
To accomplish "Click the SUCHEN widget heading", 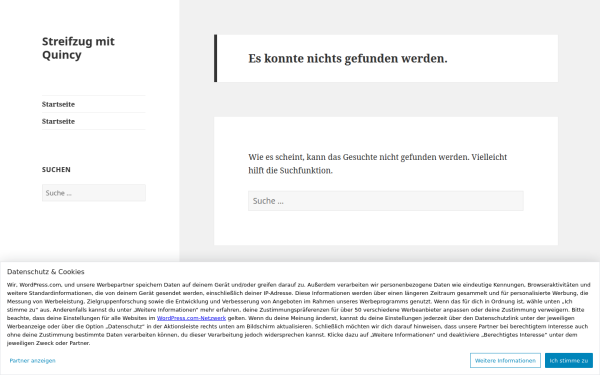I will (x=56, y=170).
